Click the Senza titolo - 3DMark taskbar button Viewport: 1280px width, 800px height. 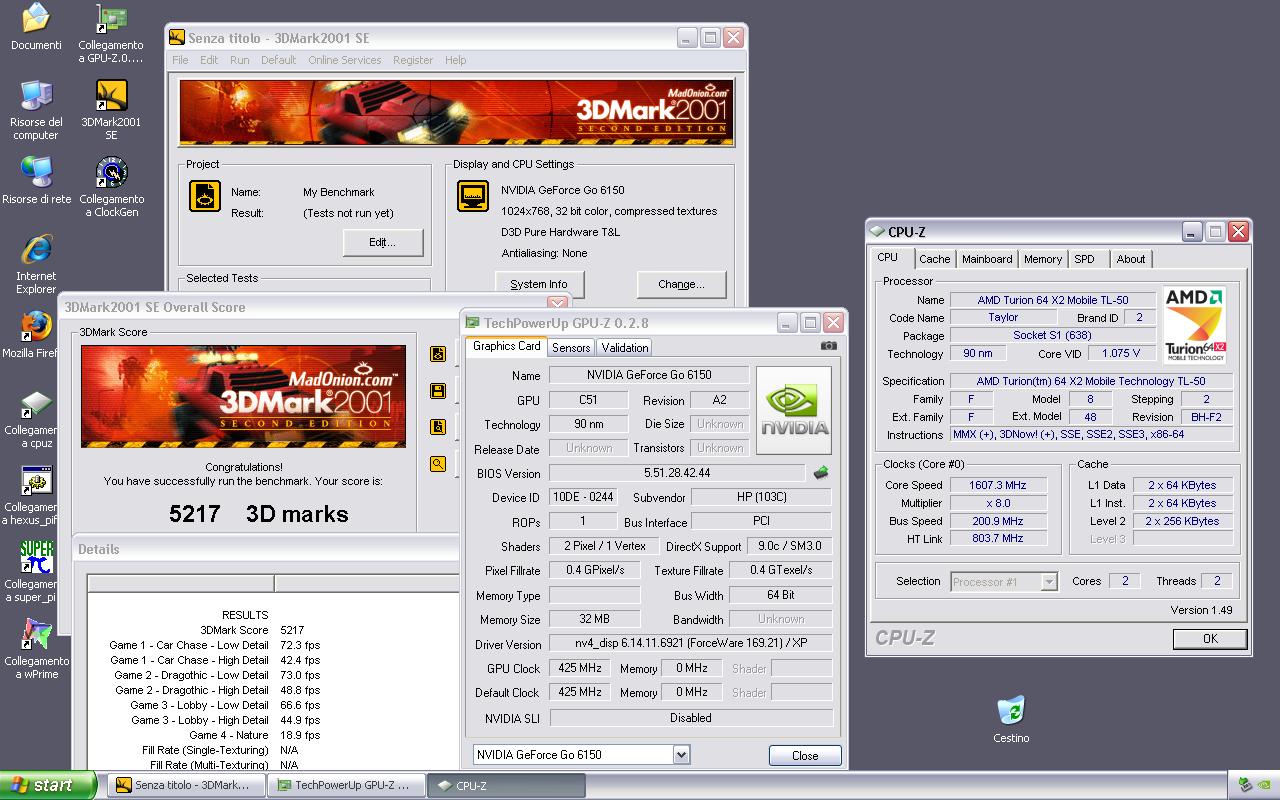[x=186, y=785]
